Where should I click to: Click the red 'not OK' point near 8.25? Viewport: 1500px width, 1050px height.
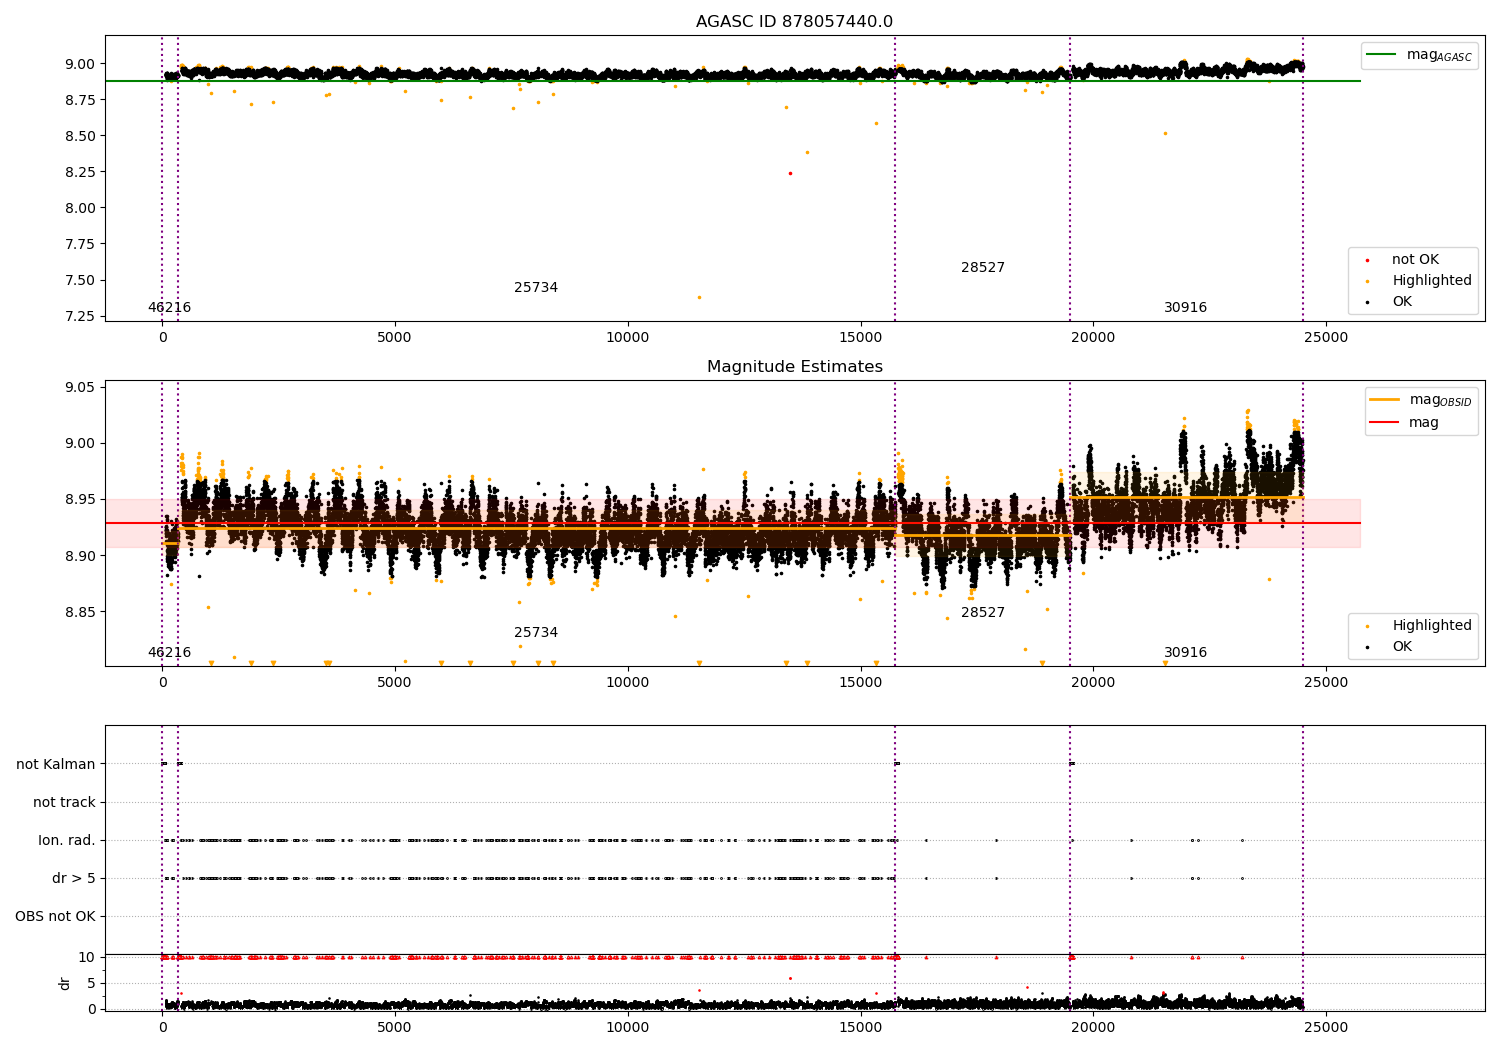tap(790, 173)
